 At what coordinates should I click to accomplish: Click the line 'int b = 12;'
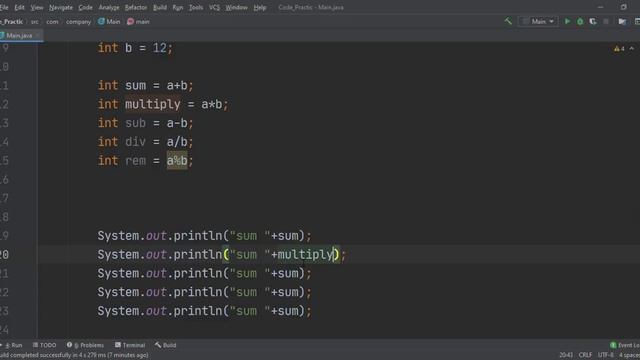pos(135,48)
